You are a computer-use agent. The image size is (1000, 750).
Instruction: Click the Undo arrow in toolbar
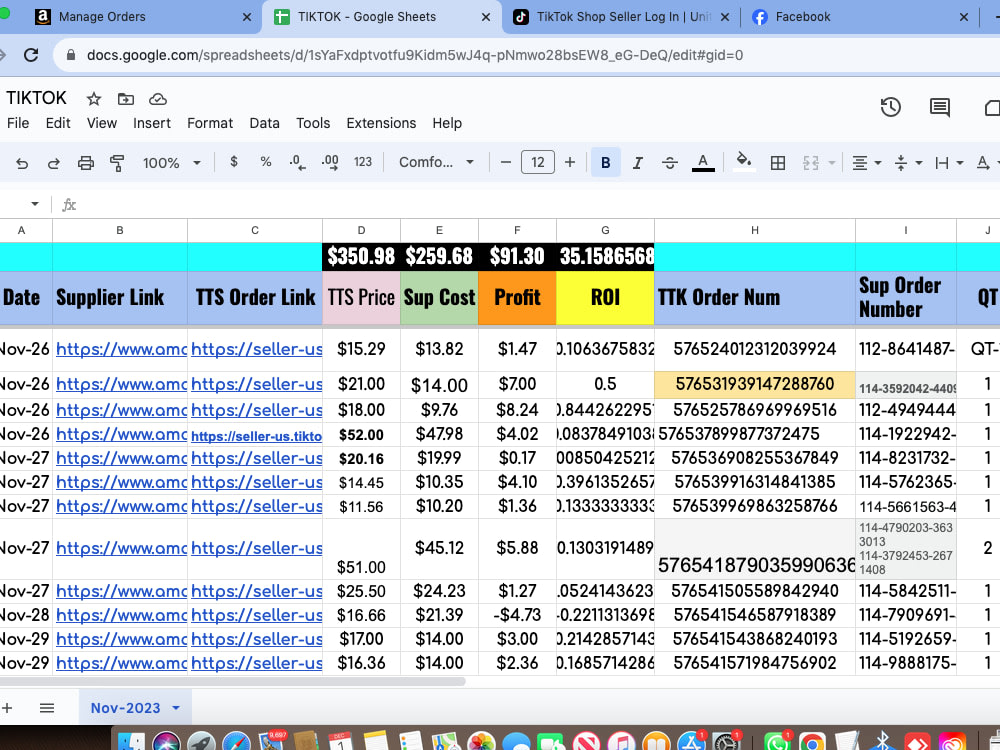[x=22, y=163]
